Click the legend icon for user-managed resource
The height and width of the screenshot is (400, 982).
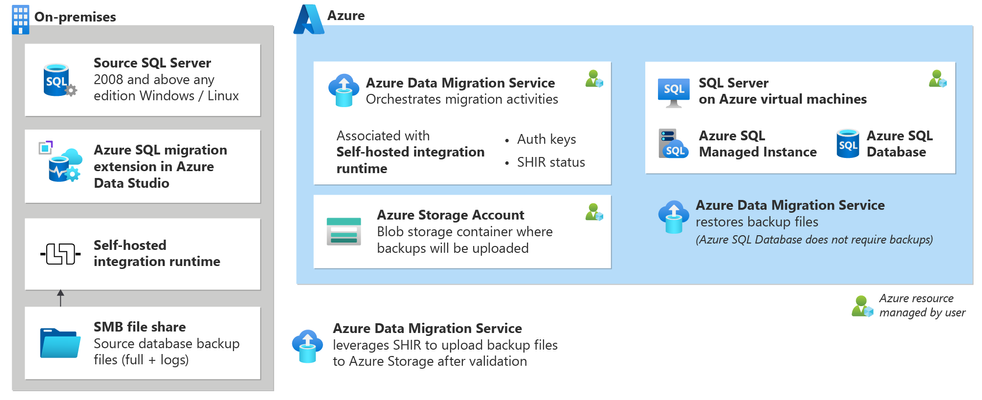pyautogui.click(x=862, y=306)
